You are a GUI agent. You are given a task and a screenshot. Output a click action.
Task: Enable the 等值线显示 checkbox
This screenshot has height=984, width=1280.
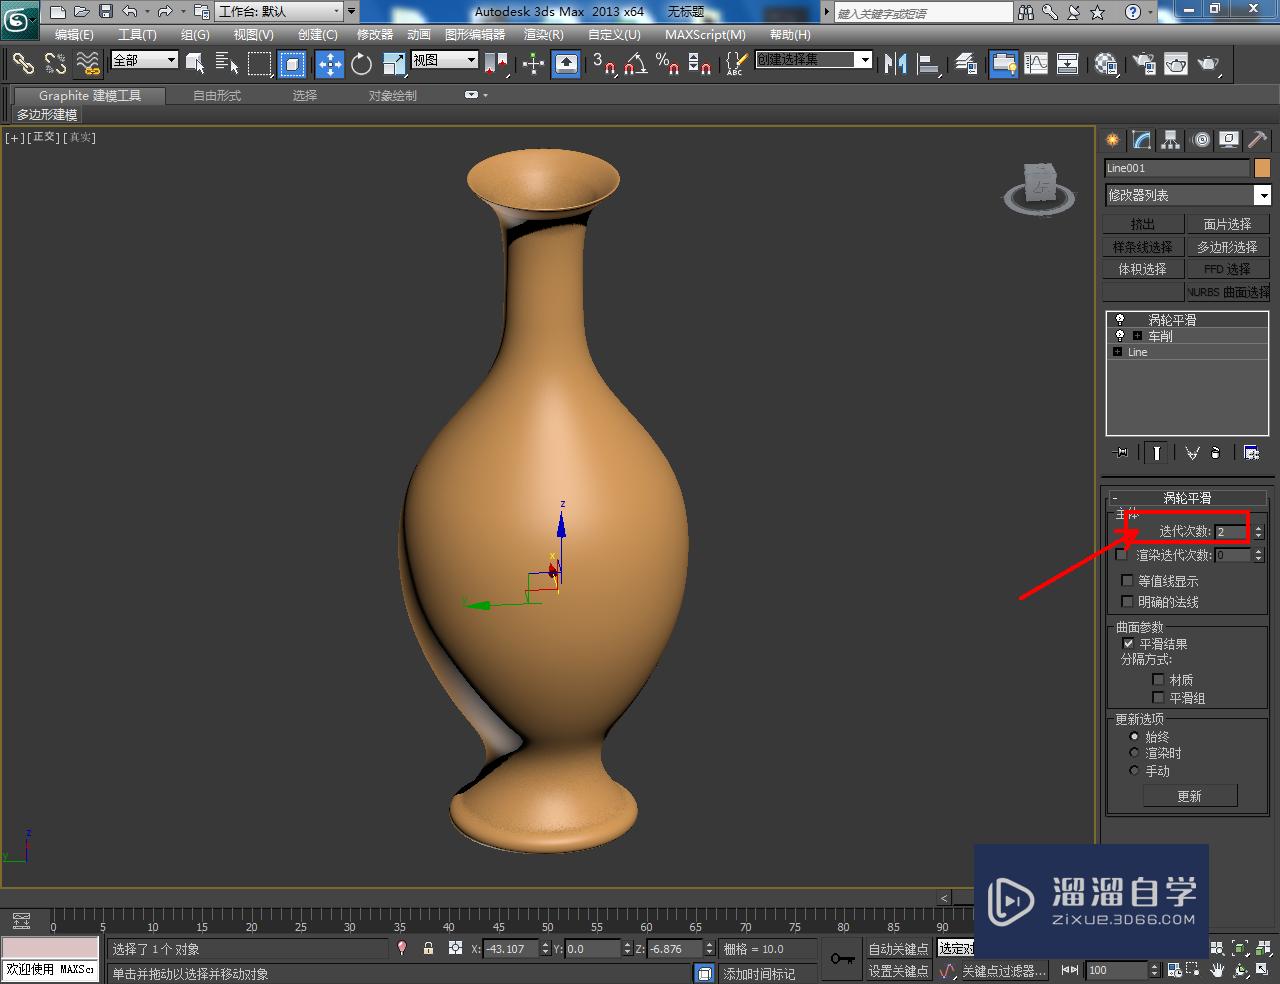[1128, 581]
